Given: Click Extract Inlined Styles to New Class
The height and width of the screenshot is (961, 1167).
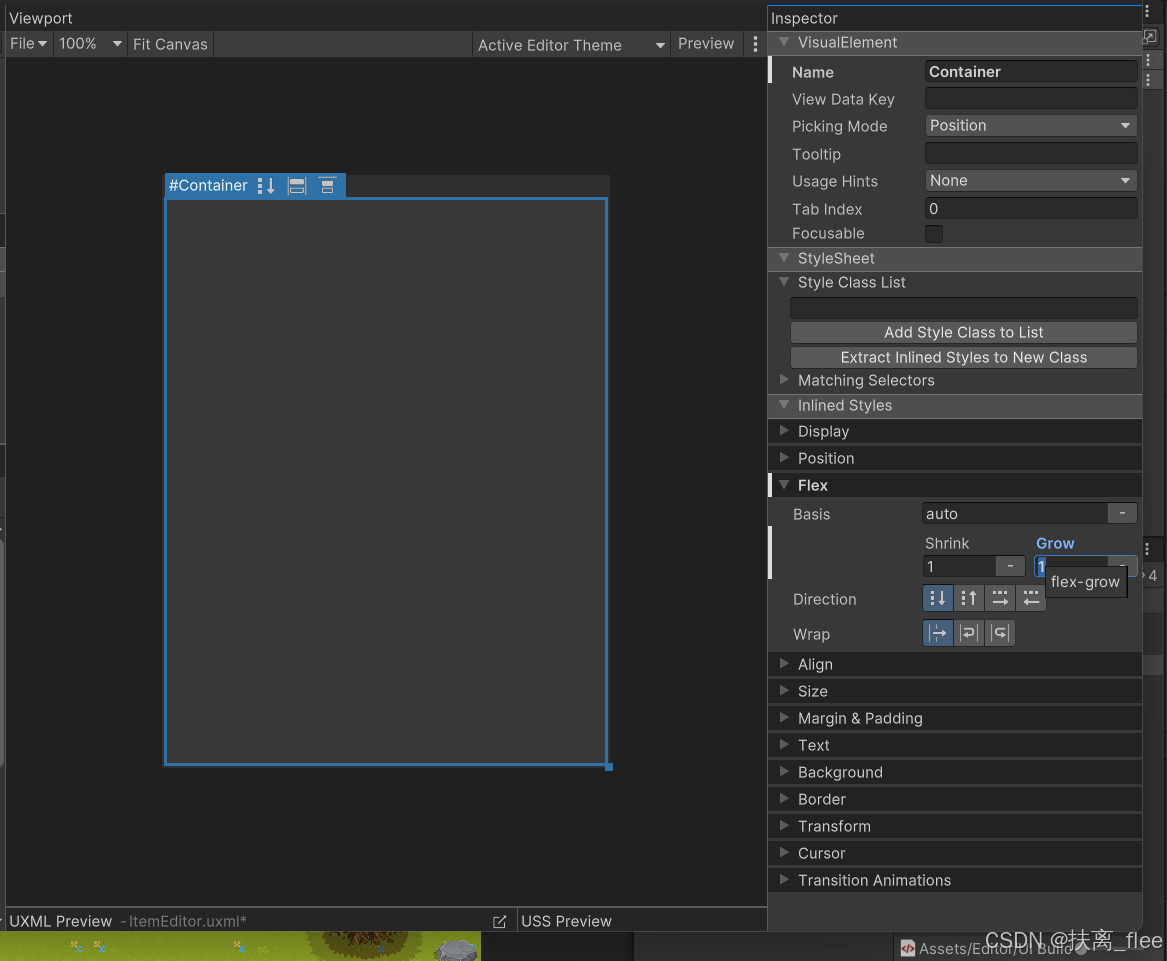Looking at the screenshot, I should [x=963, y=357].
